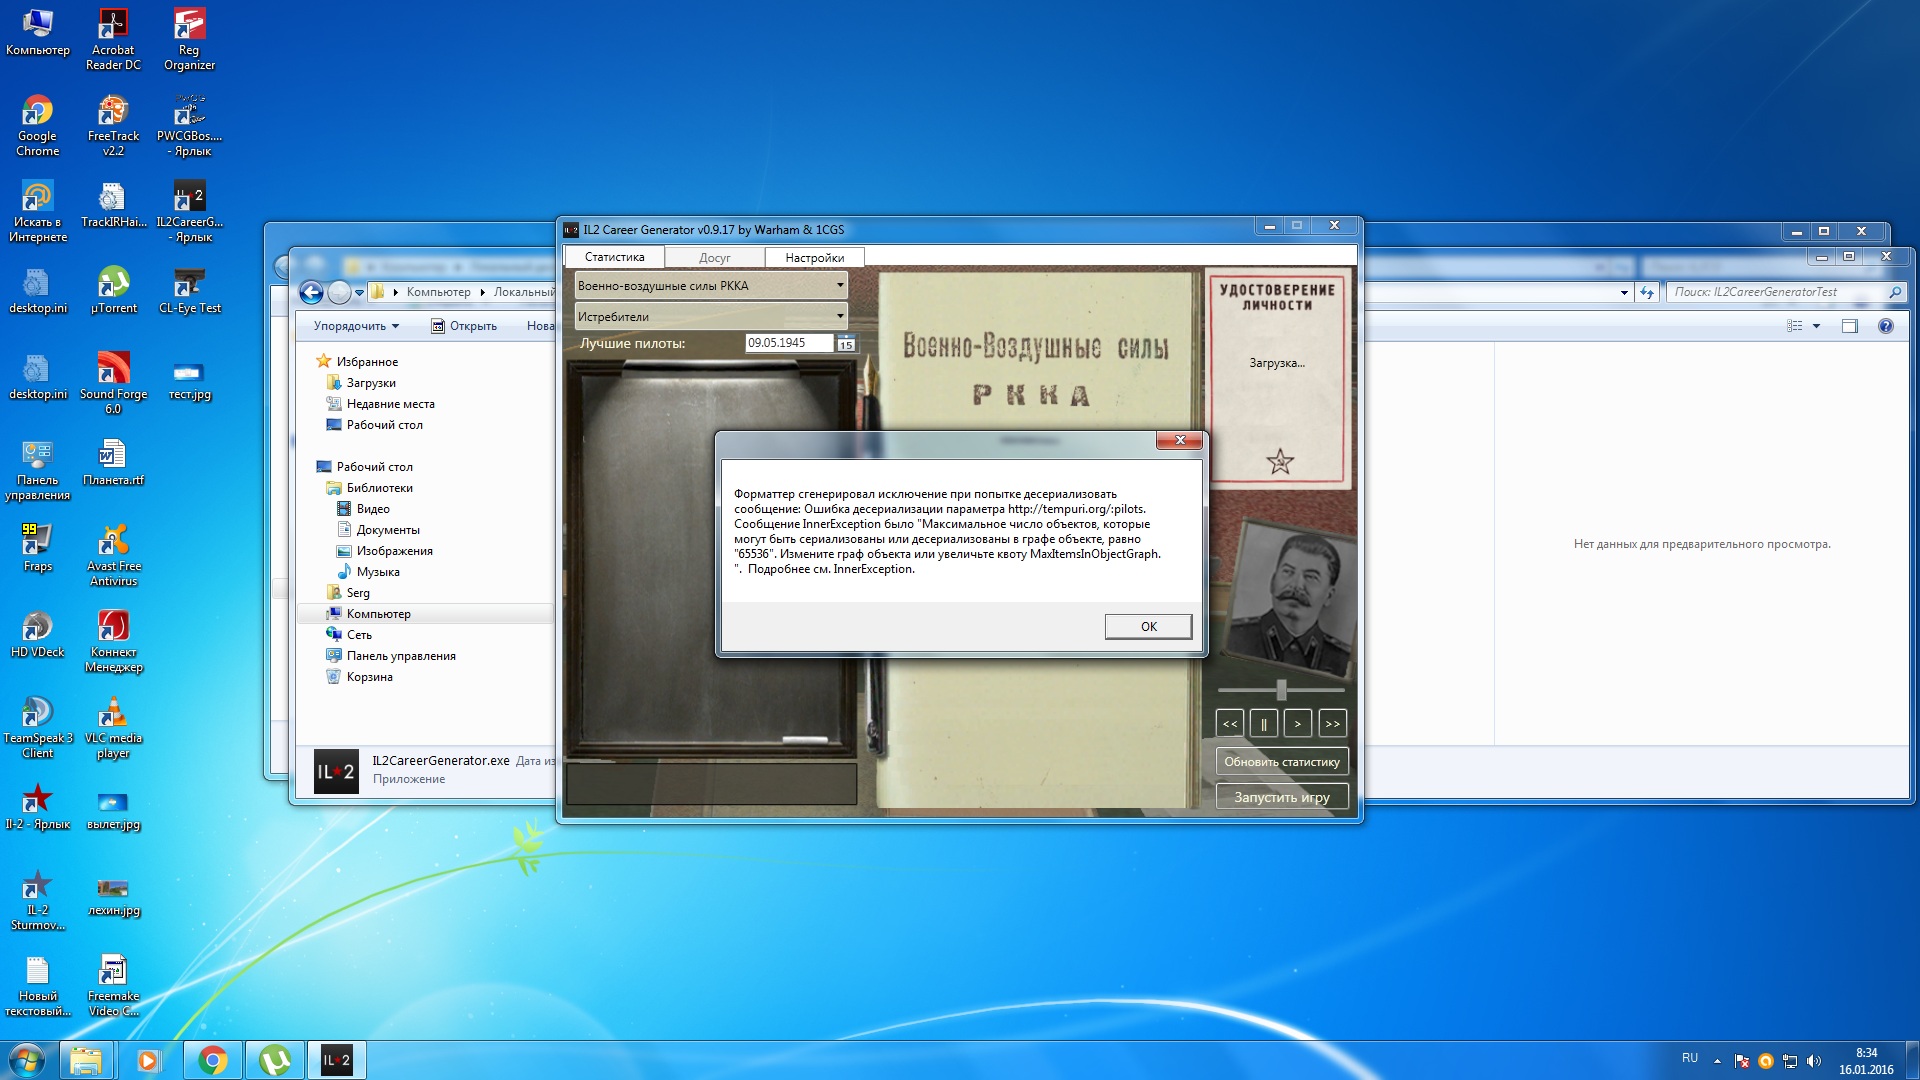Open IL2 app in taskbar
This screenshot has width=1920, height=1080.
pyautogui.click(x=337, y=1060)
